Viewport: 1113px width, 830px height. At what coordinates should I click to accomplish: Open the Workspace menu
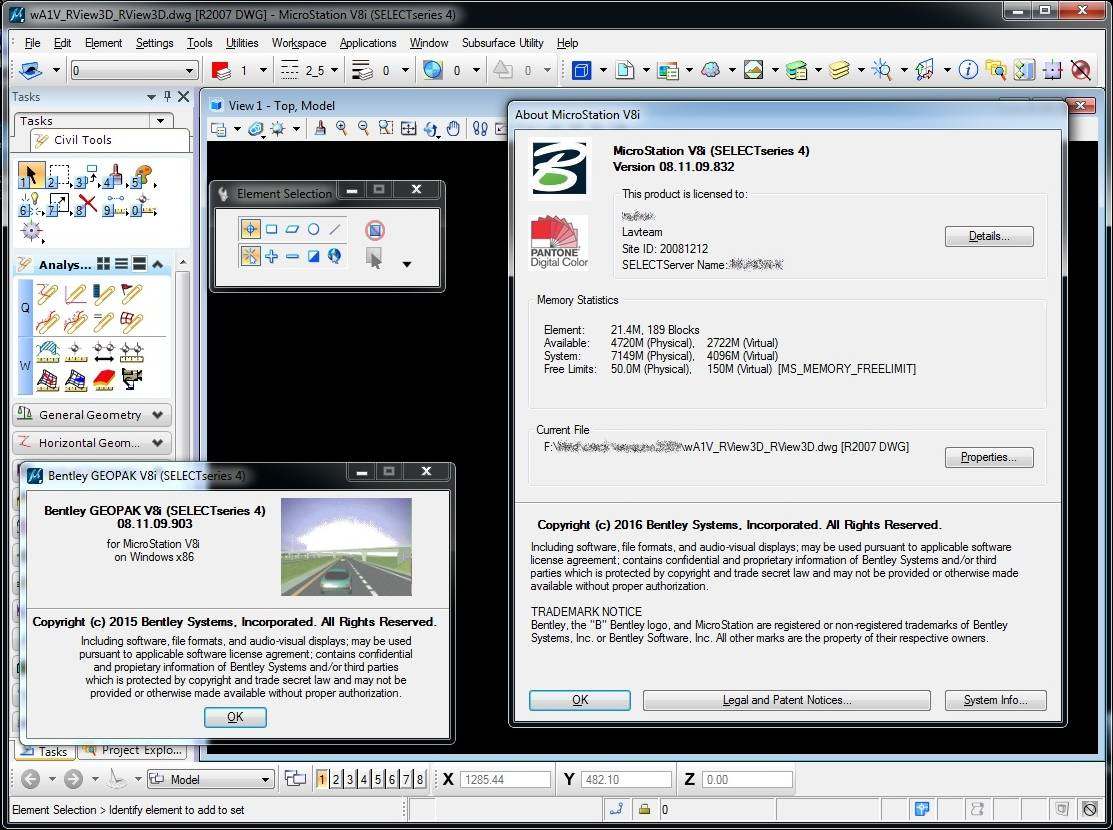[x=299, y=43]
